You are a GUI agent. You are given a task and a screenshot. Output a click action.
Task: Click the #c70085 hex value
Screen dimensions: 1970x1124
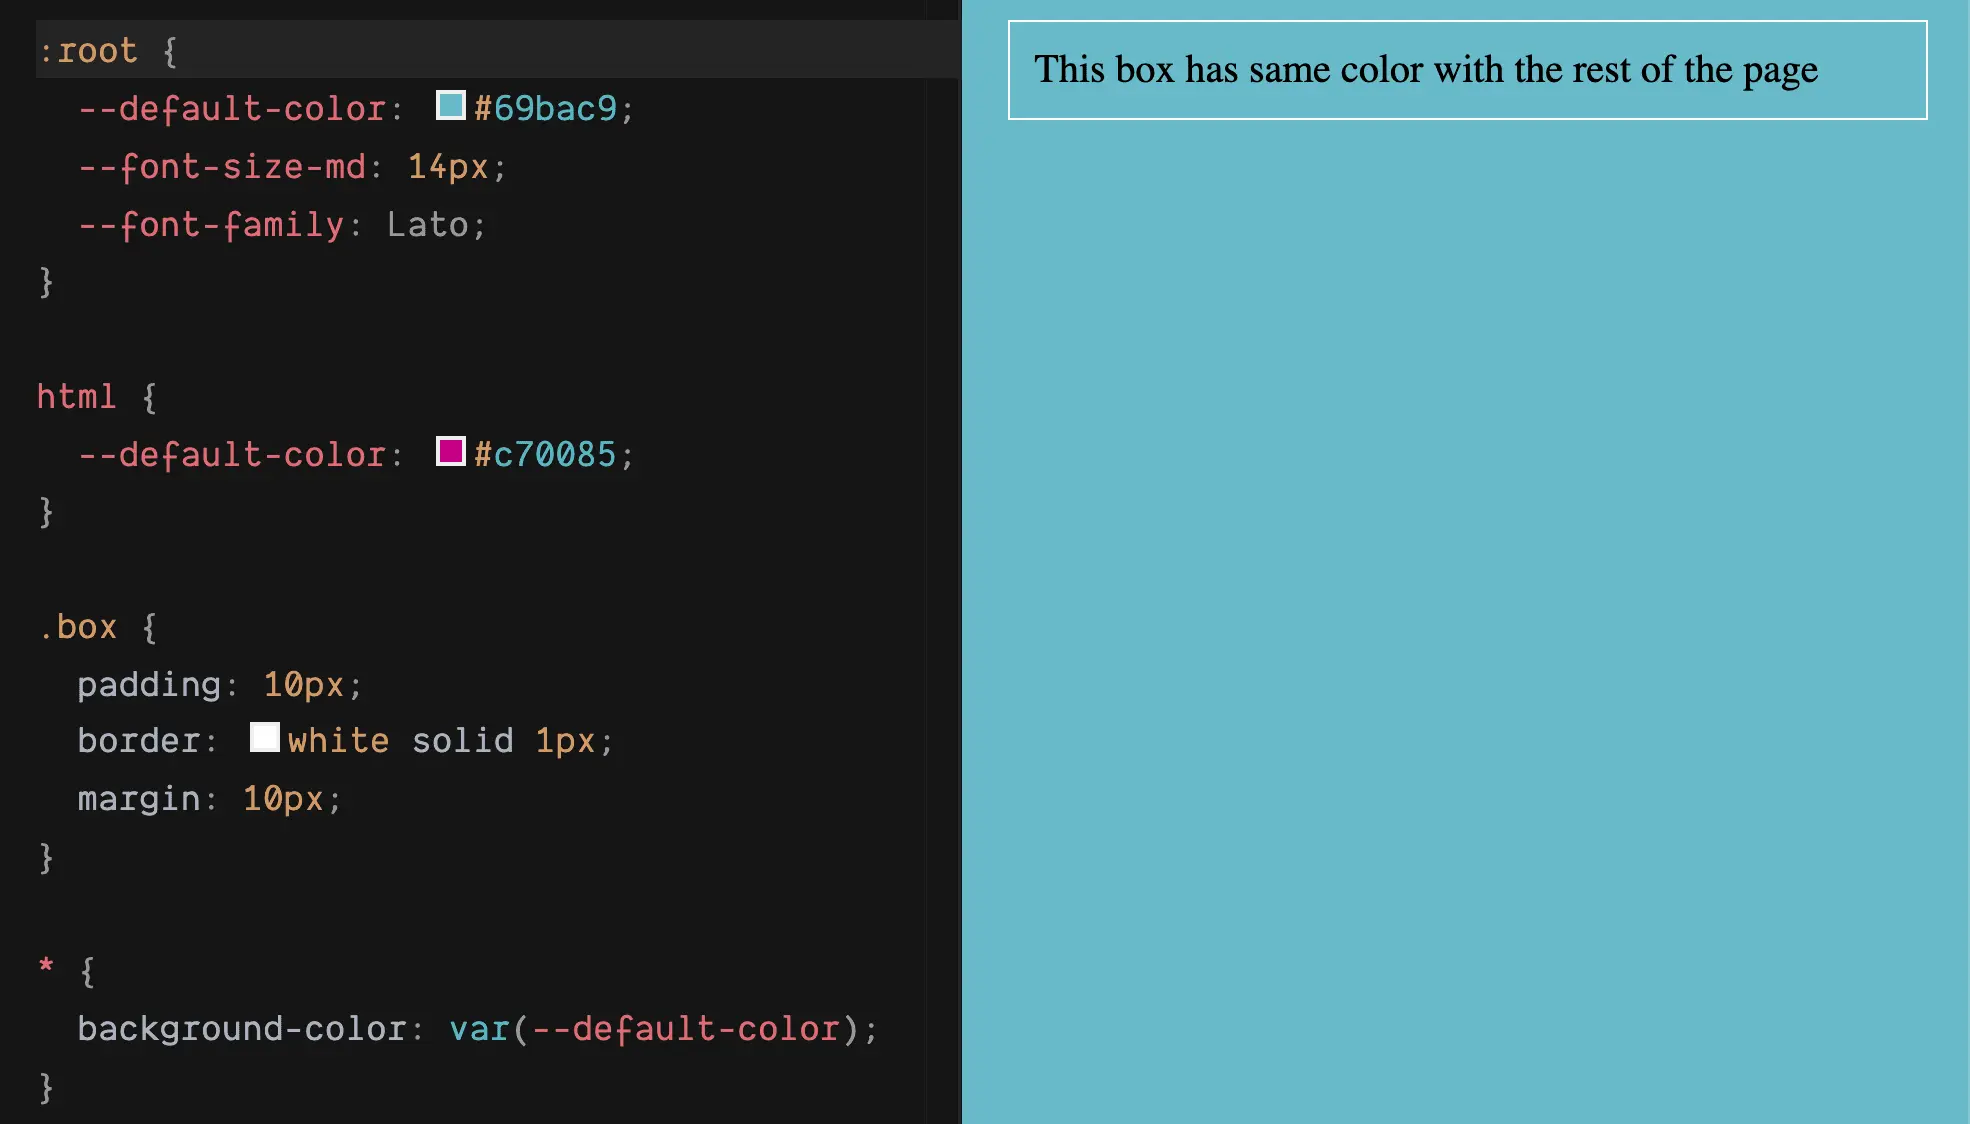click(x=545, y=454)
